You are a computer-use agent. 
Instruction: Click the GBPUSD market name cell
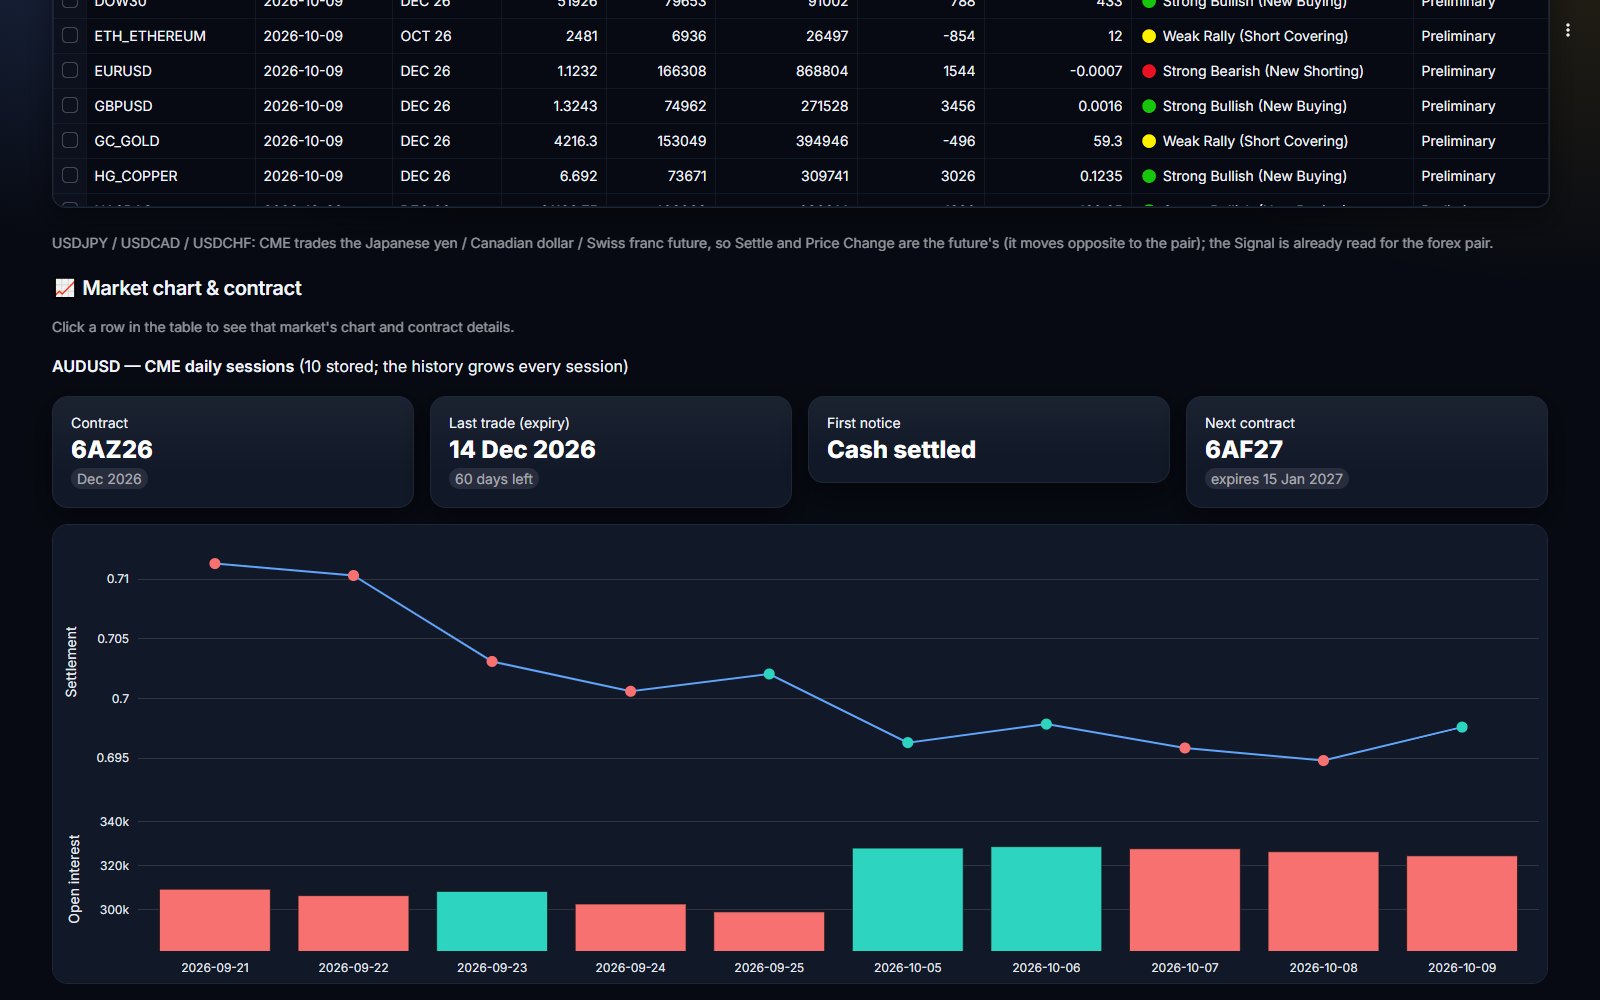coord(170,106)
